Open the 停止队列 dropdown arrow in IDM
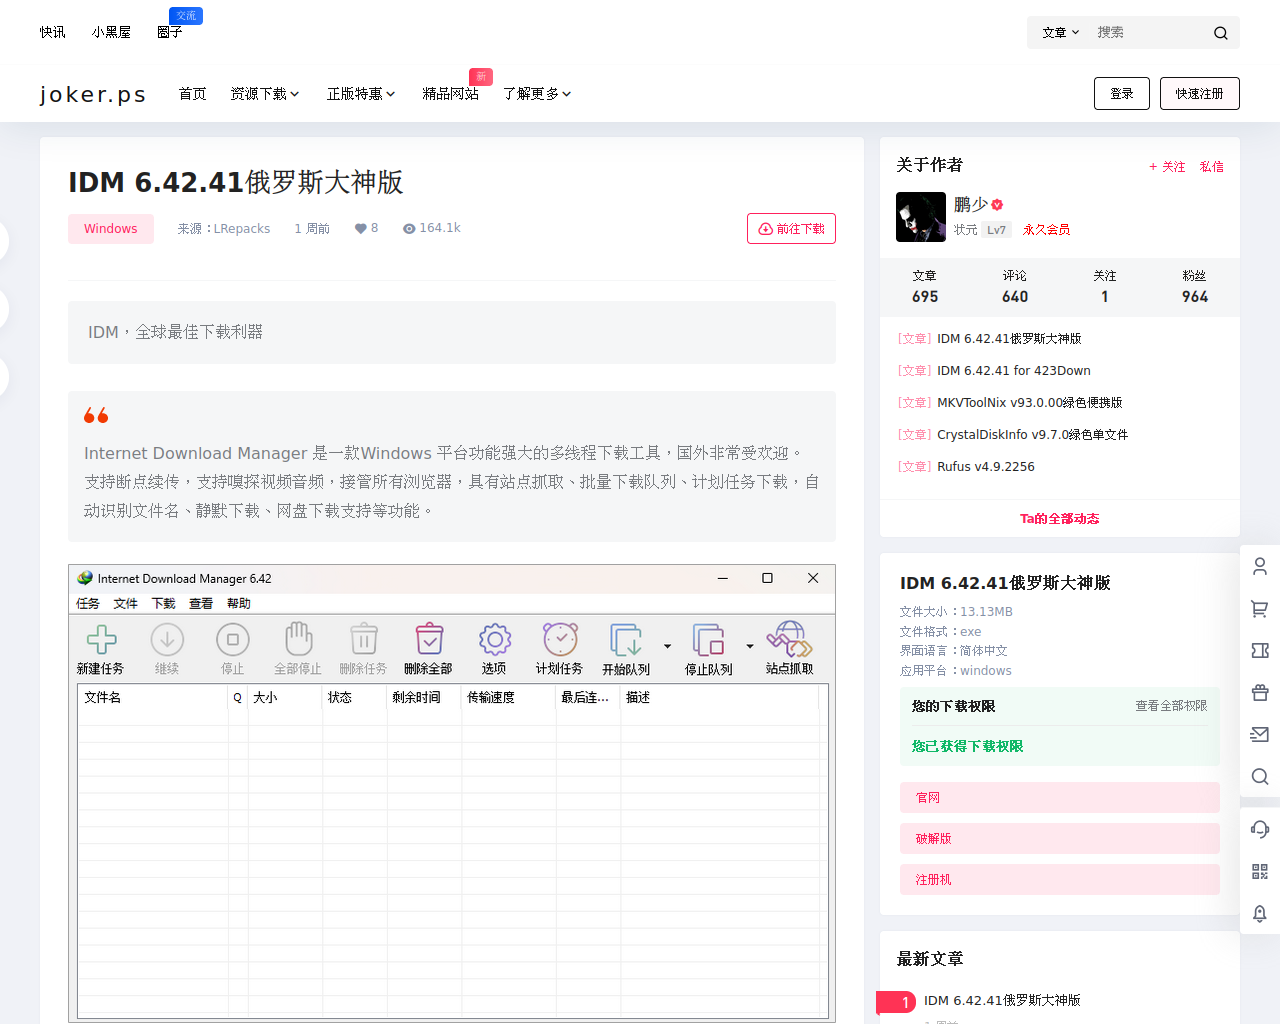 750,646
